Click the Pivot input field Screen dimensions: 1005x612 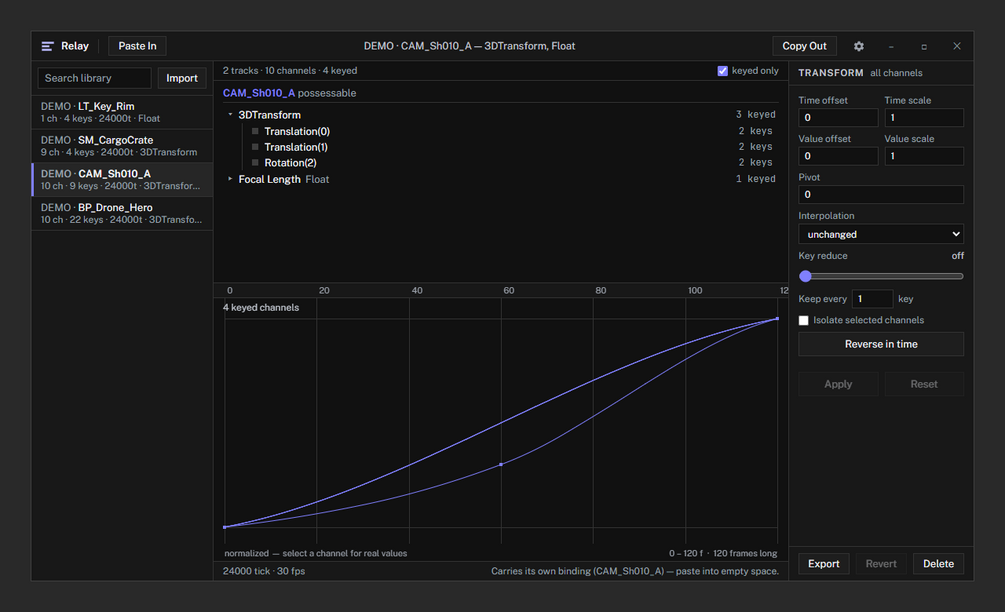tap(881, 194)
